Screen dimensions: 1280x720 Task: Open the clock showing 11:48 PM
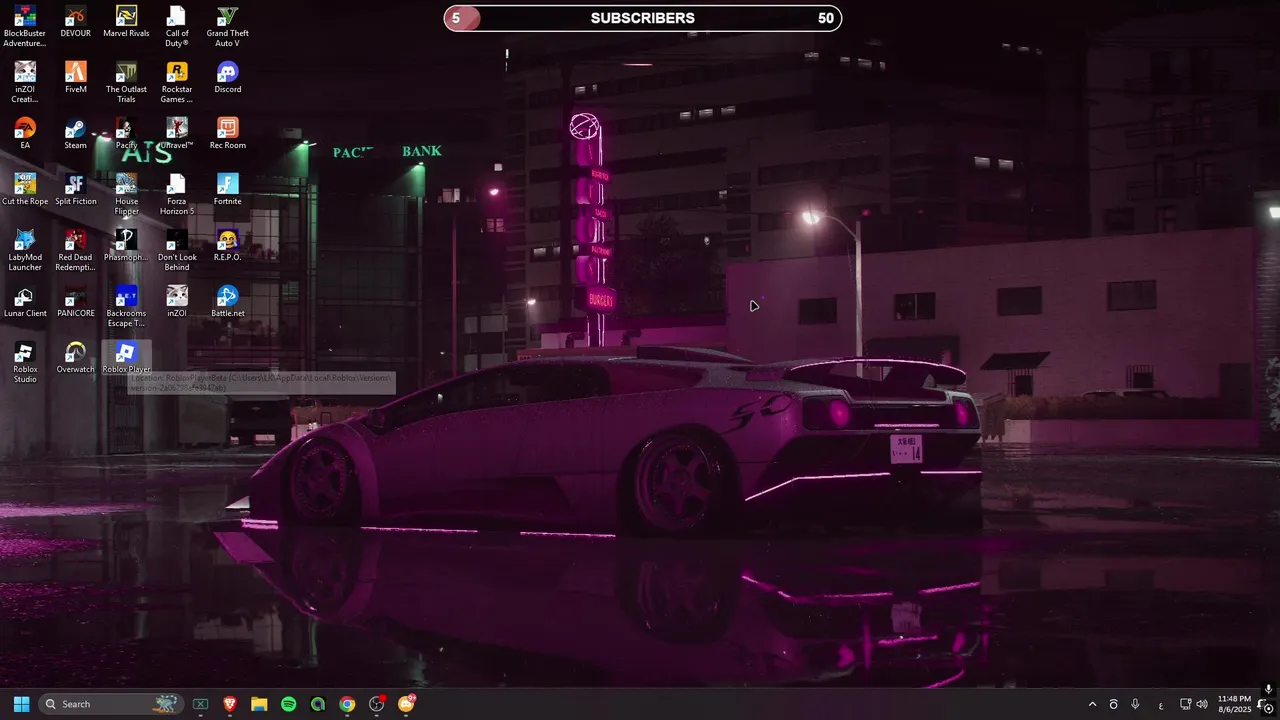pos(1234,704)
